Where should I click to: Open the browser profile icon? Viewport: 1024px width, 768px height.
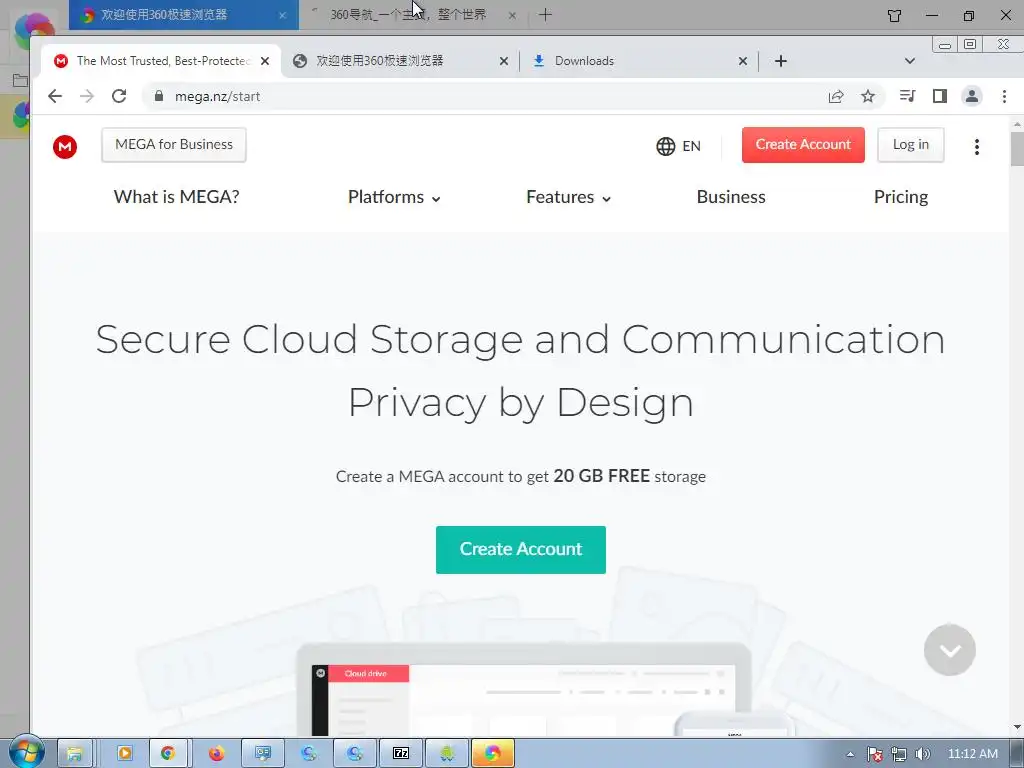(972, 97)
